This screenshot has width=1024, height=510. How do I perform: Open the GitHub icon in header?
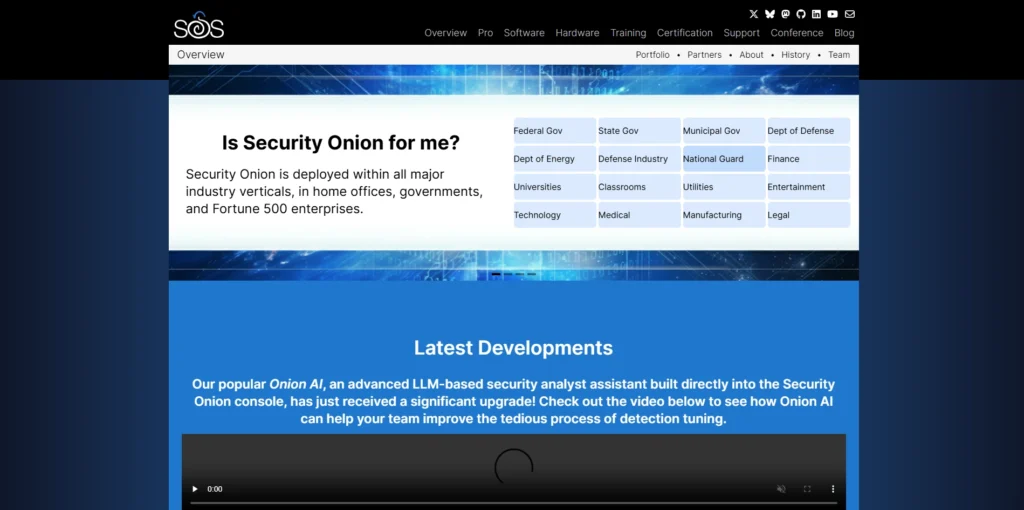(801, 14)
